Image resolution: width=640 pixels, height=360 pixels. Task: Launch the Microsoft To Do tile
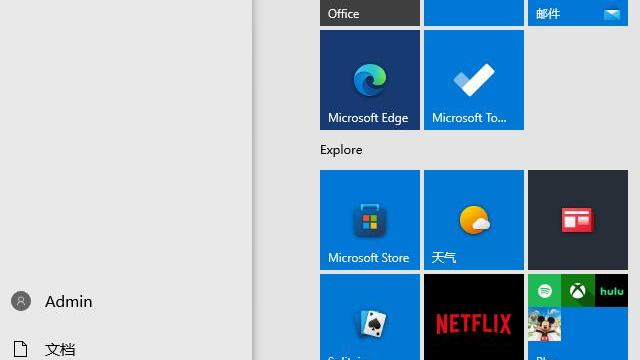(474, 80)
